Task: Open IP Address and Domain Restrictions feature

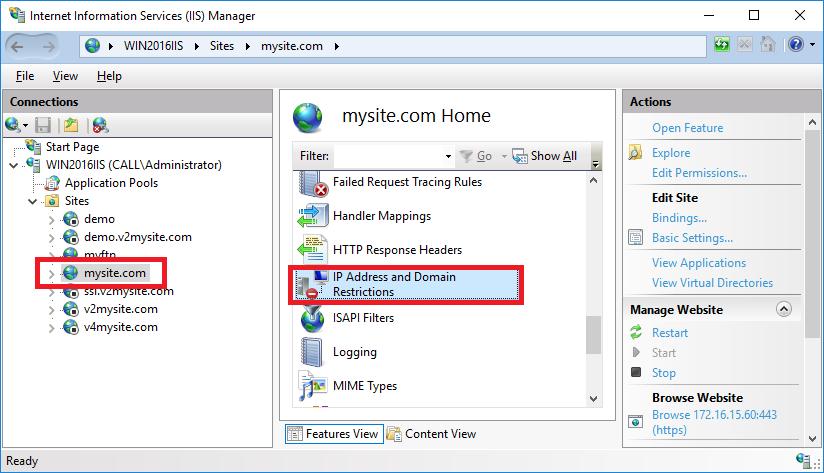Action: 406,284
